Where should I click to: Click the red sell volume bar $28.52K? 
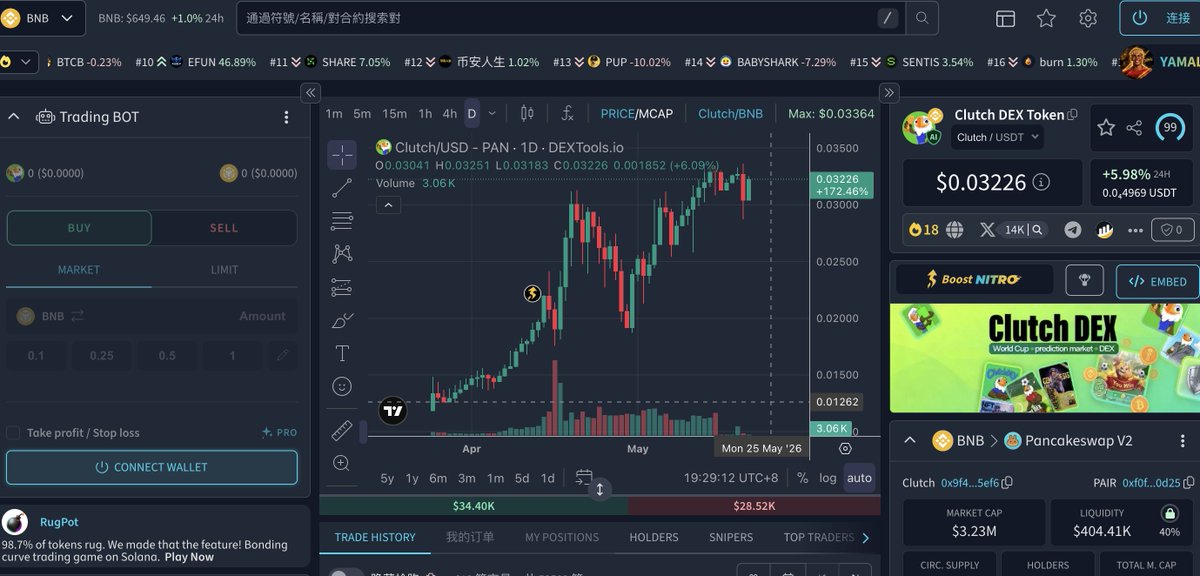(754, 506)
